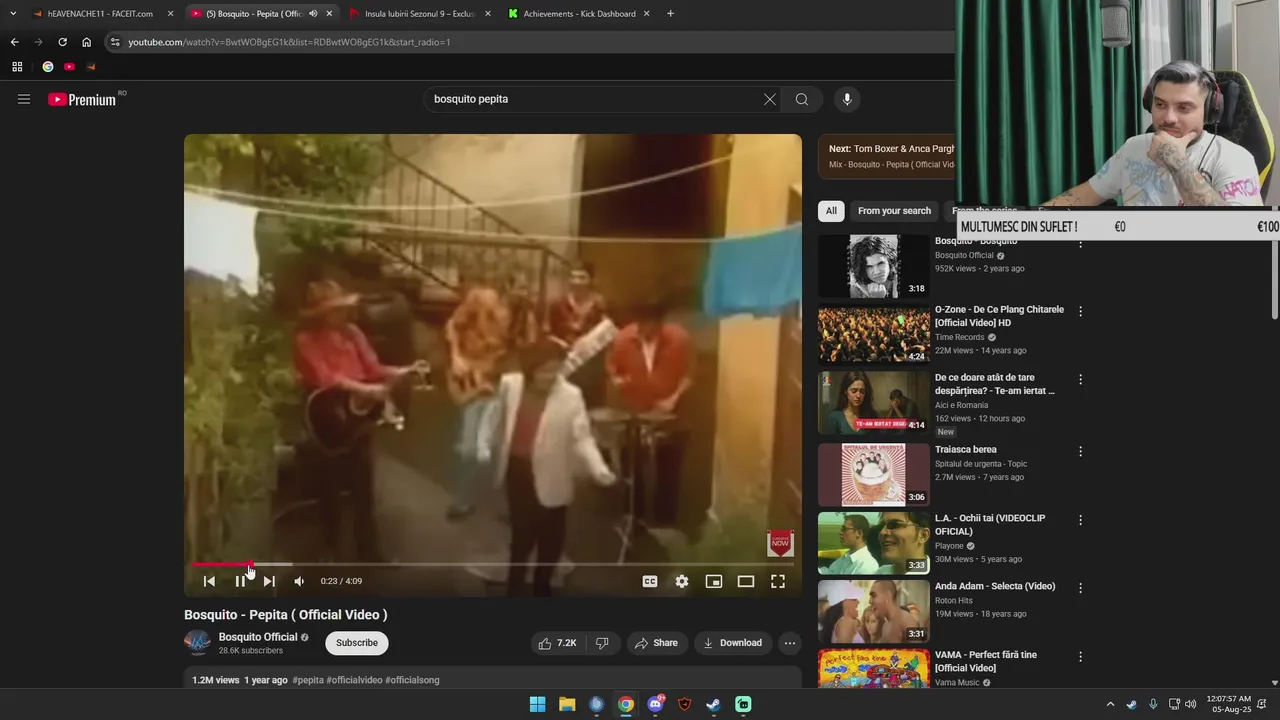
Task: Dislike the video
Action: pos(602,643)
